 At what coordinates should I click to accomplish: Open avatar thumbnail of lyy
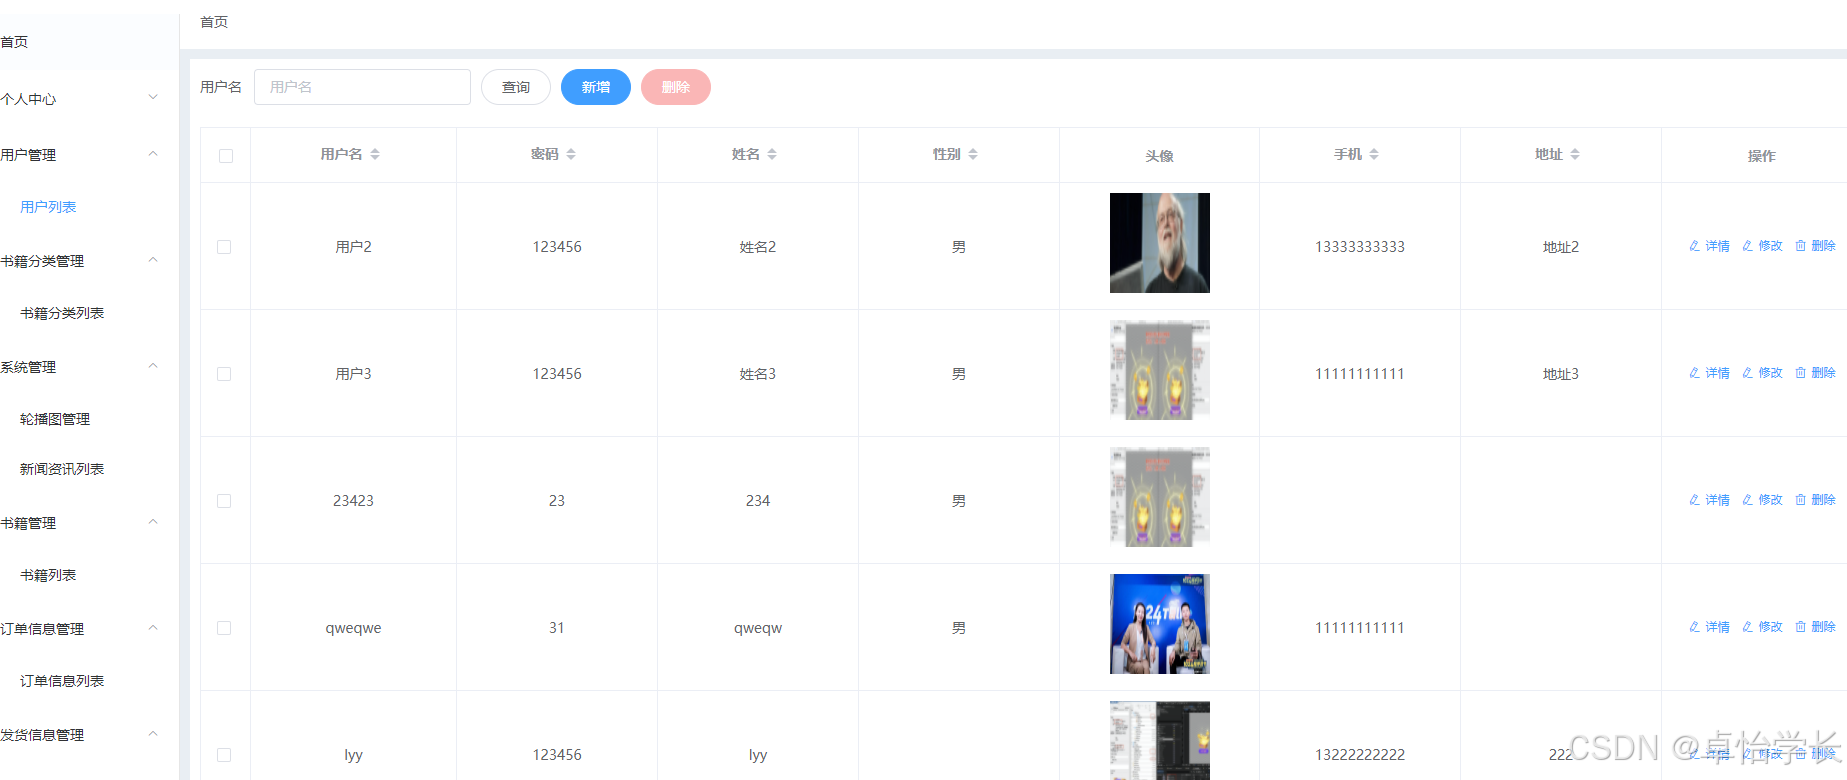(1160, 740)
